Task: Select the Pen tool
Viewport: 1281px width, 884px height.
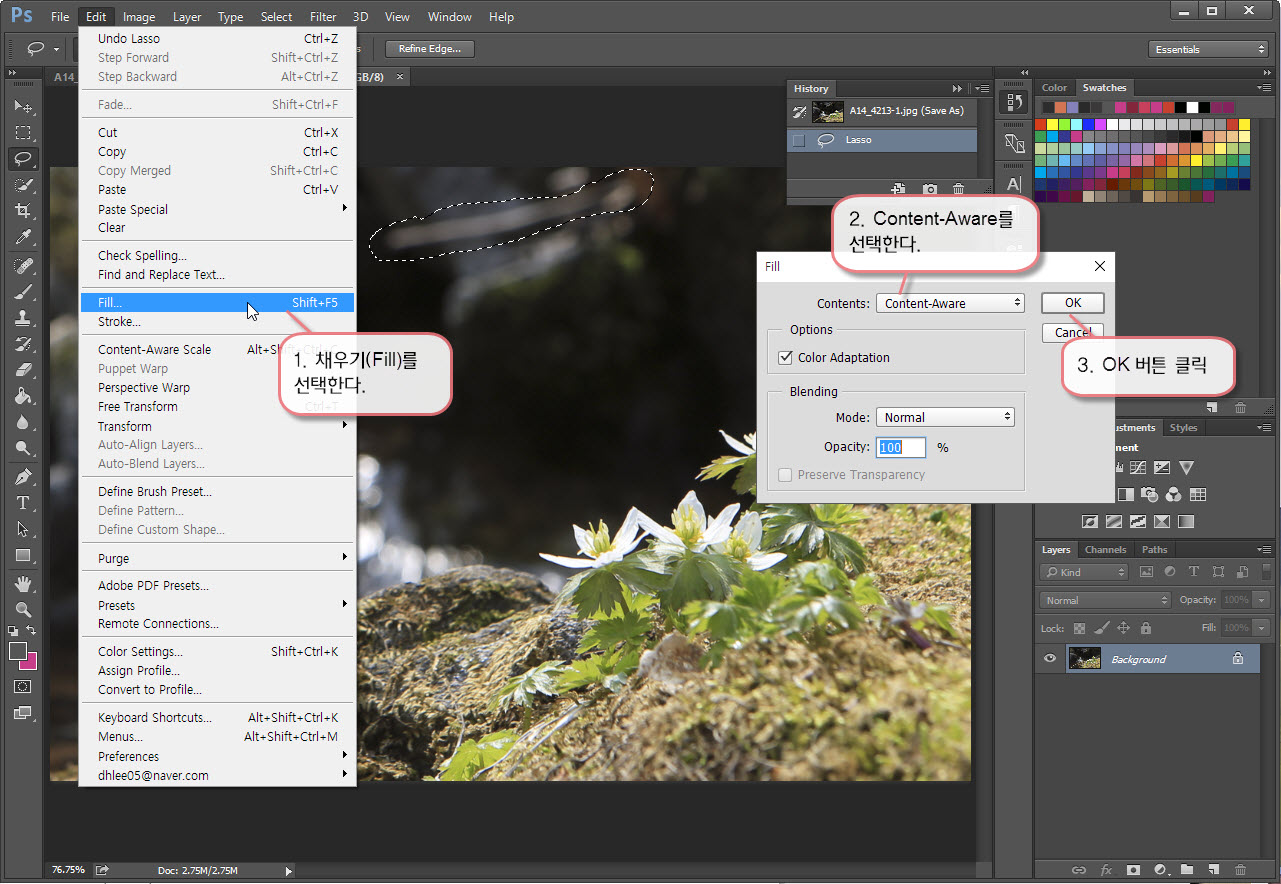Action: coord(23,476)
